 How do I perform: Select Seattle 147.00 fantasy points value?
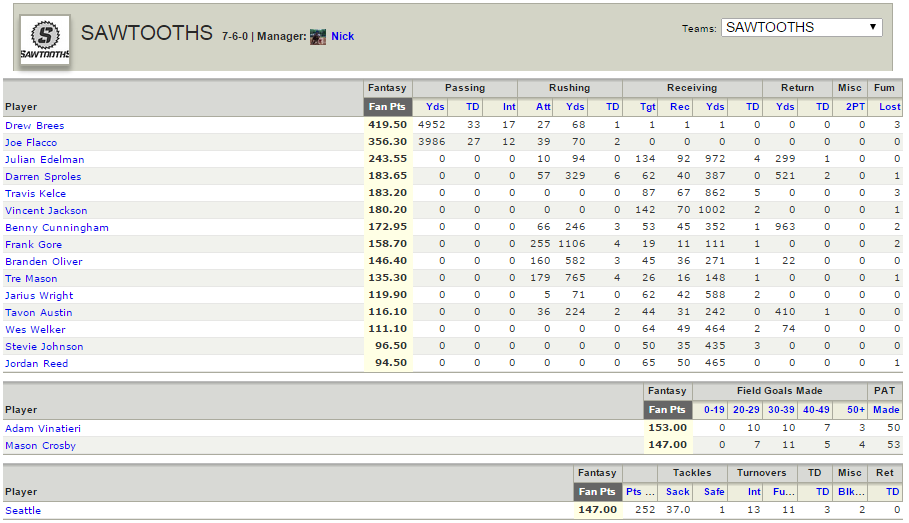598,510
